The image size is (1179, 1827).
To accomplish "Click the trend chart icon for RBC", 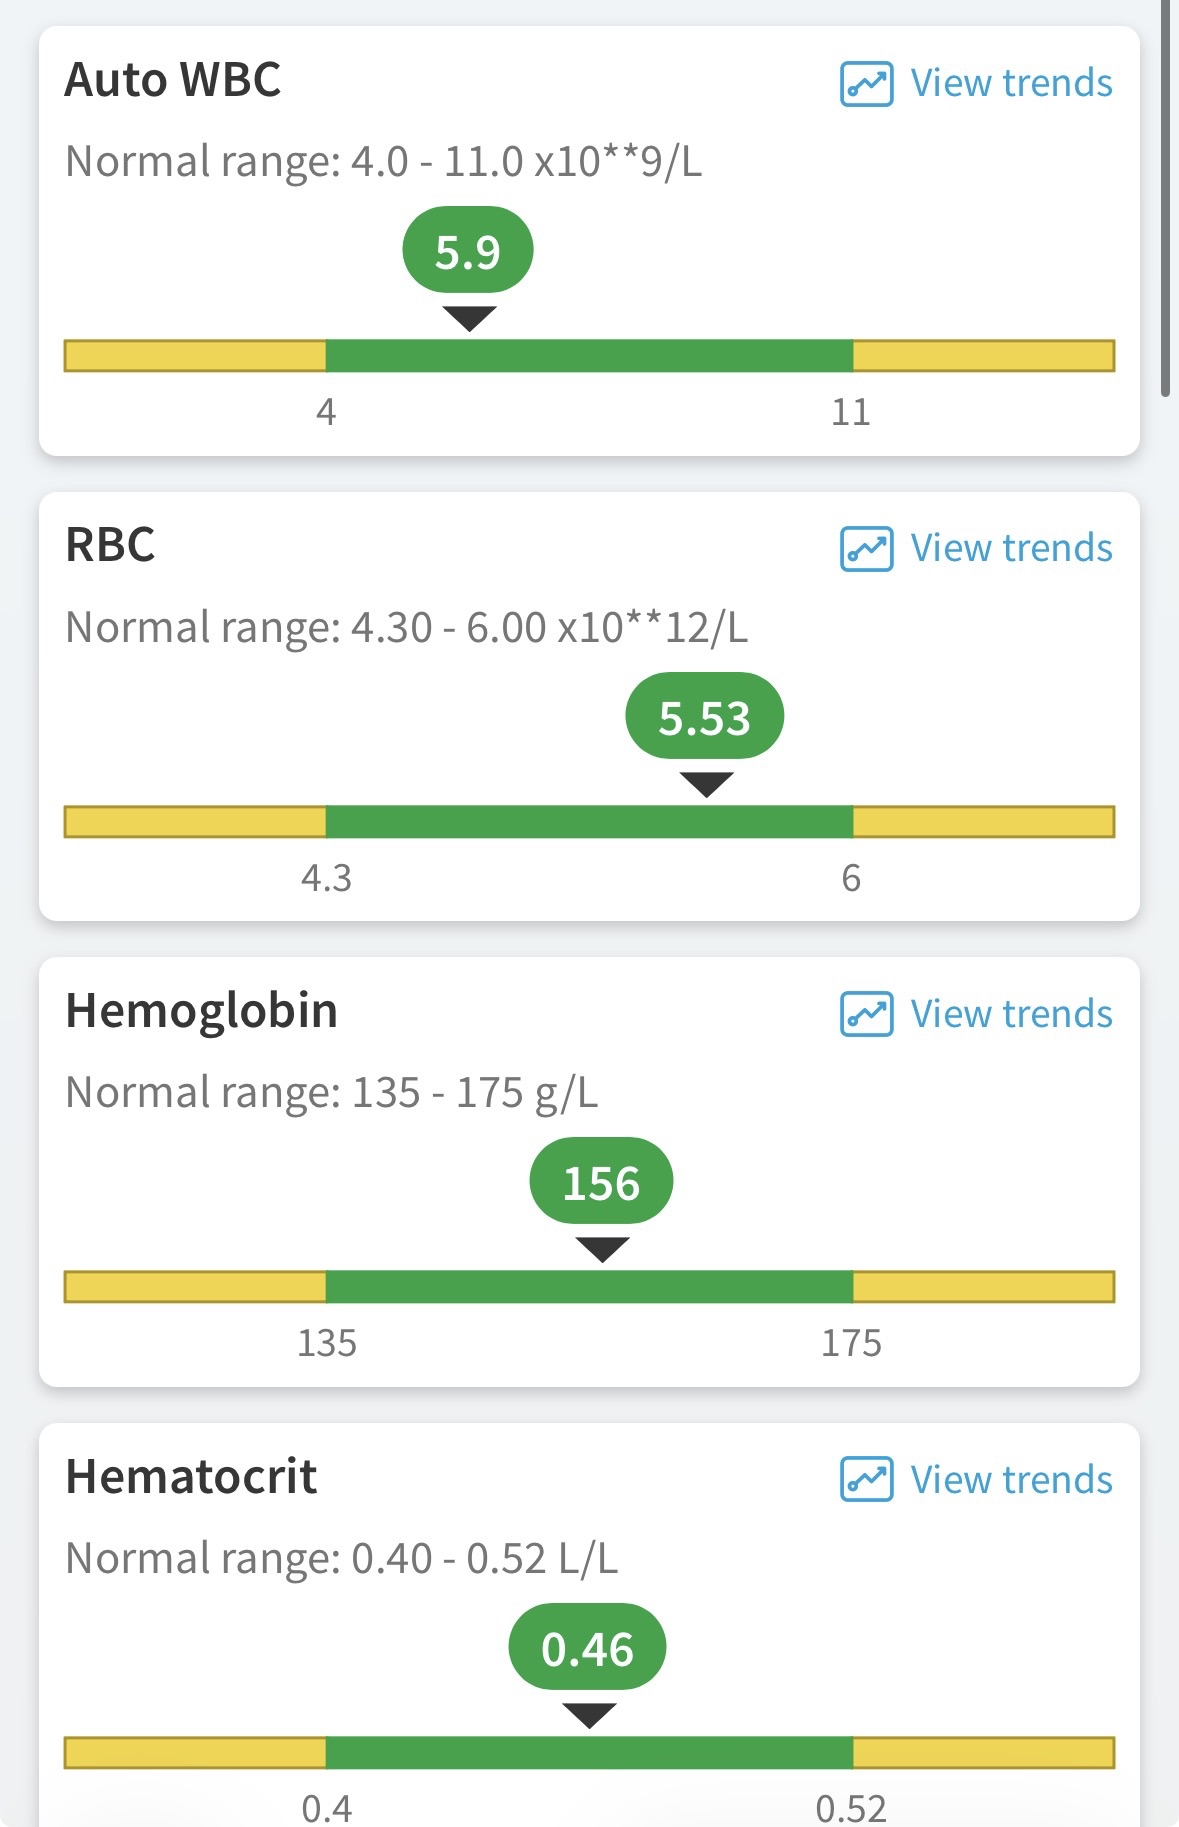I will click(866, 549).
